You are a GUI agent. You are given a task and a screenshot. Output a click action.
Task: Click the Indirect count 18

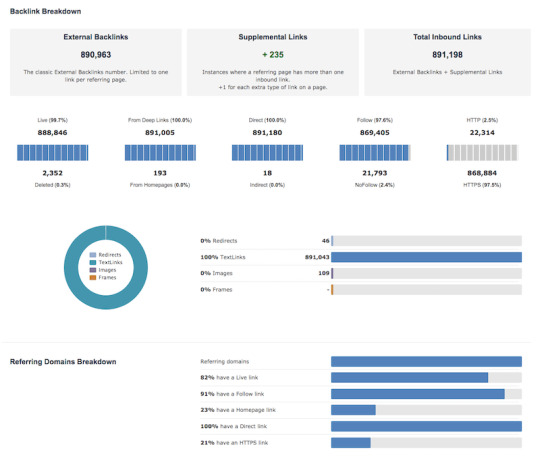pos(268,173)
